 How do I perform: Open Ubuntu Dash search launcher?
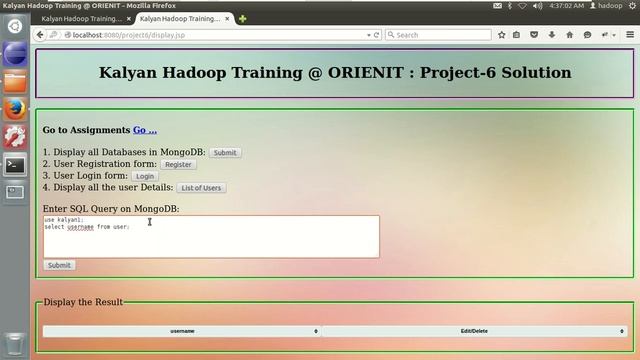coord(15,27)
